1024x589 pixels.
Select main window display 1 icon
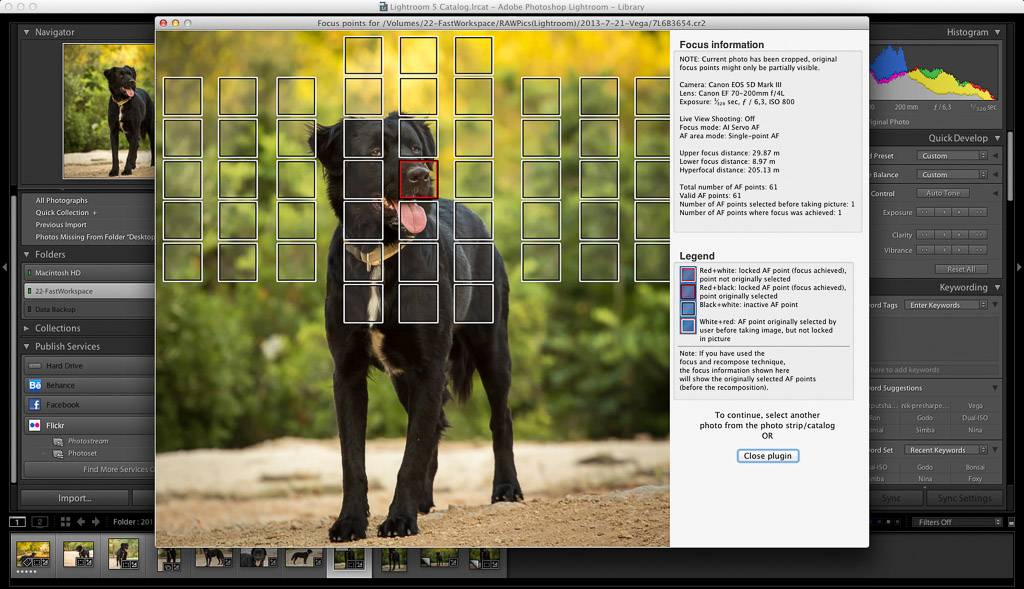tap(18, 522)
